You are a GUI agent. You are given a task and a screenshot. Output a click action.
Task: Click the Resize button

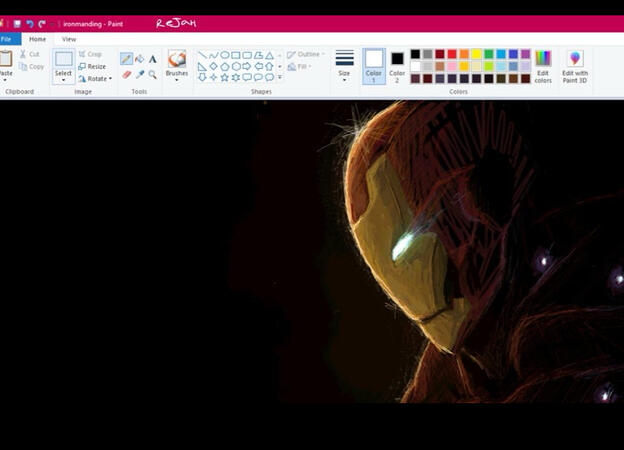tap(93, 66)
